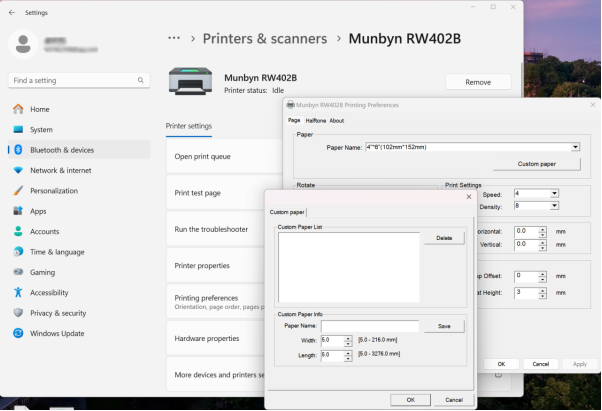Open Privacy & security settings
This screenshot has width=602, height=411.
79,313
